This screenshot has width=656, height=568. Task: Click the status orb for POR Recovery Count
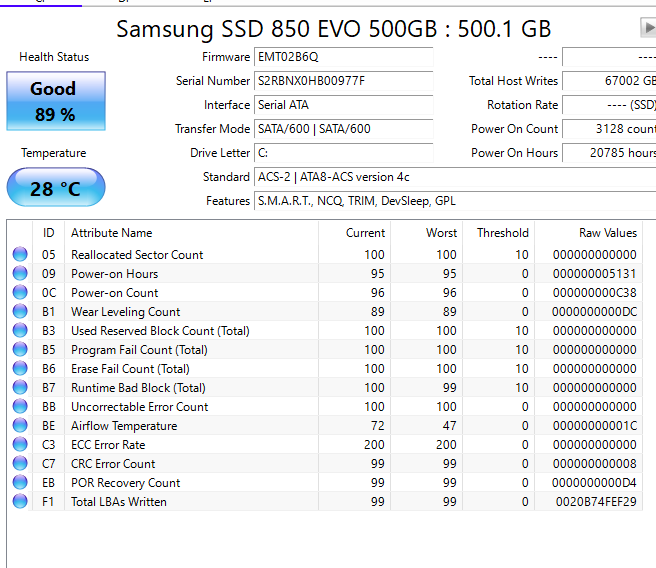(20, 482)
